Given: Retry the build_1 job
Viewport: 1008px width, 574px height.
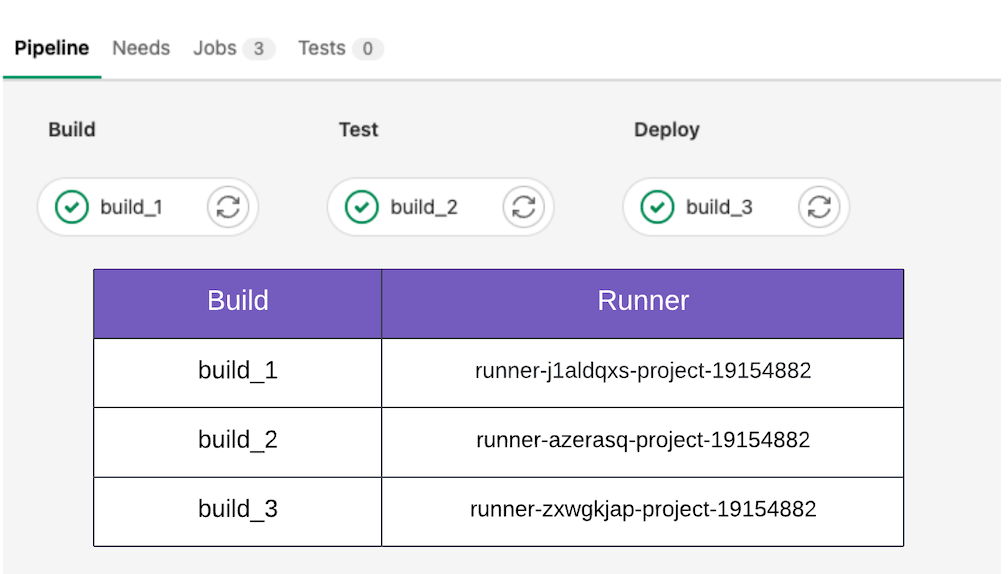Looking at the screenshot, I should tap(228, 207).
